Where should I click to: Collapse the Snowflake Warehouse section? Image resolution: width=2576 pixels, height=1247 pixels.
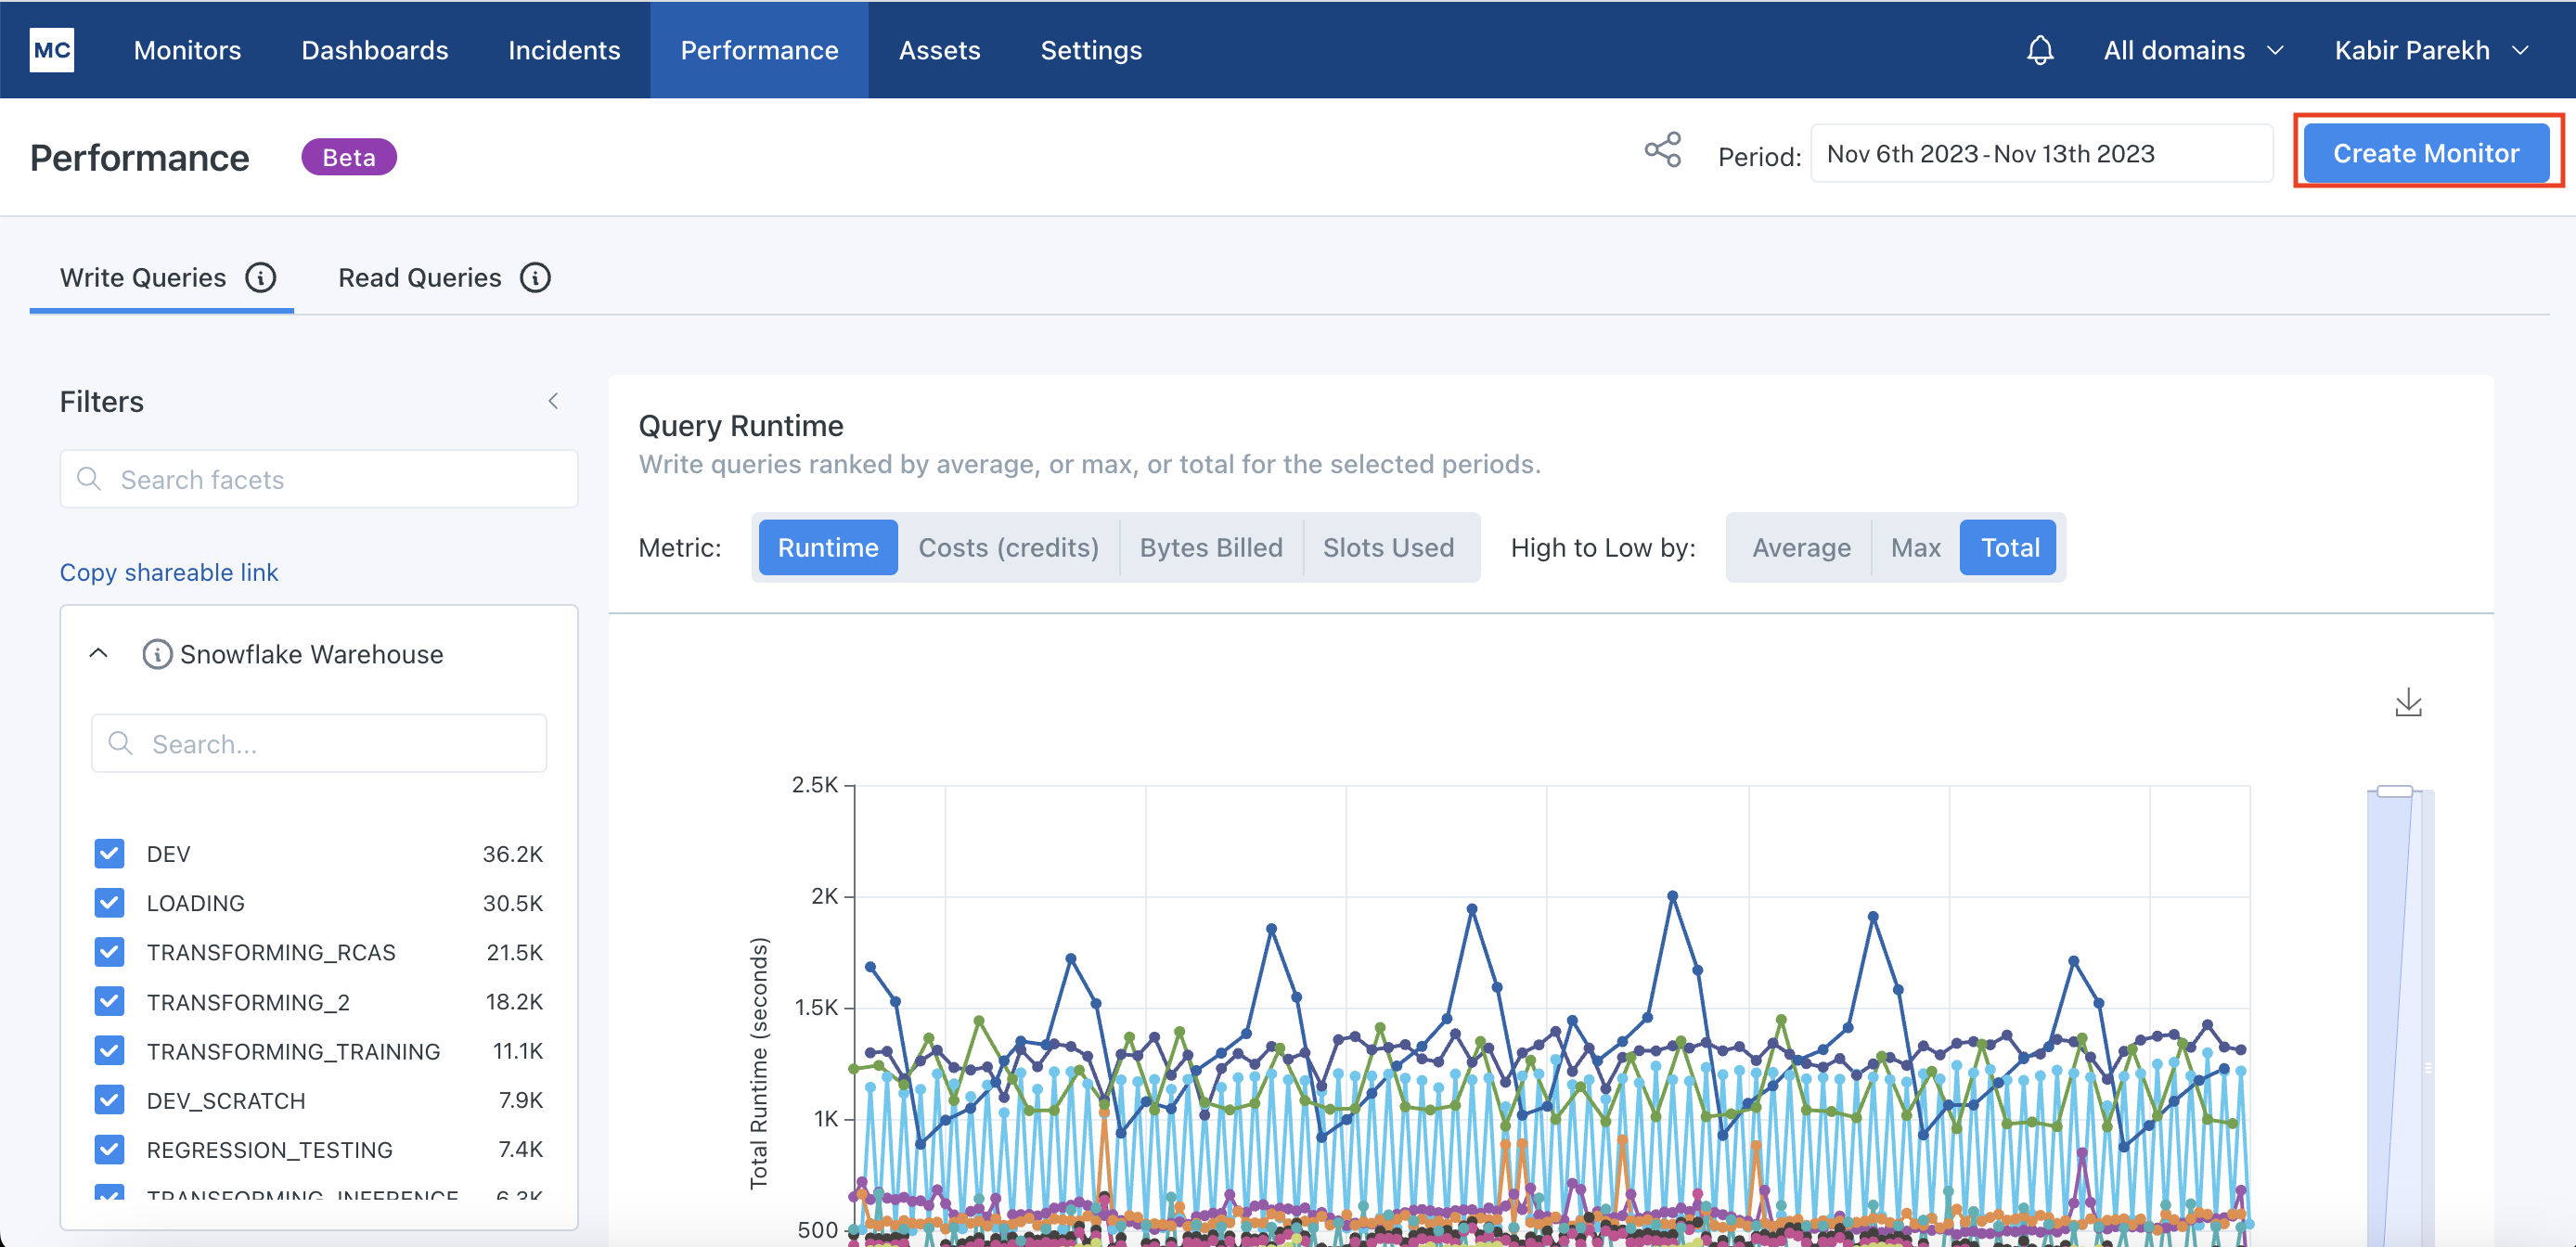(x=99, y=654)
